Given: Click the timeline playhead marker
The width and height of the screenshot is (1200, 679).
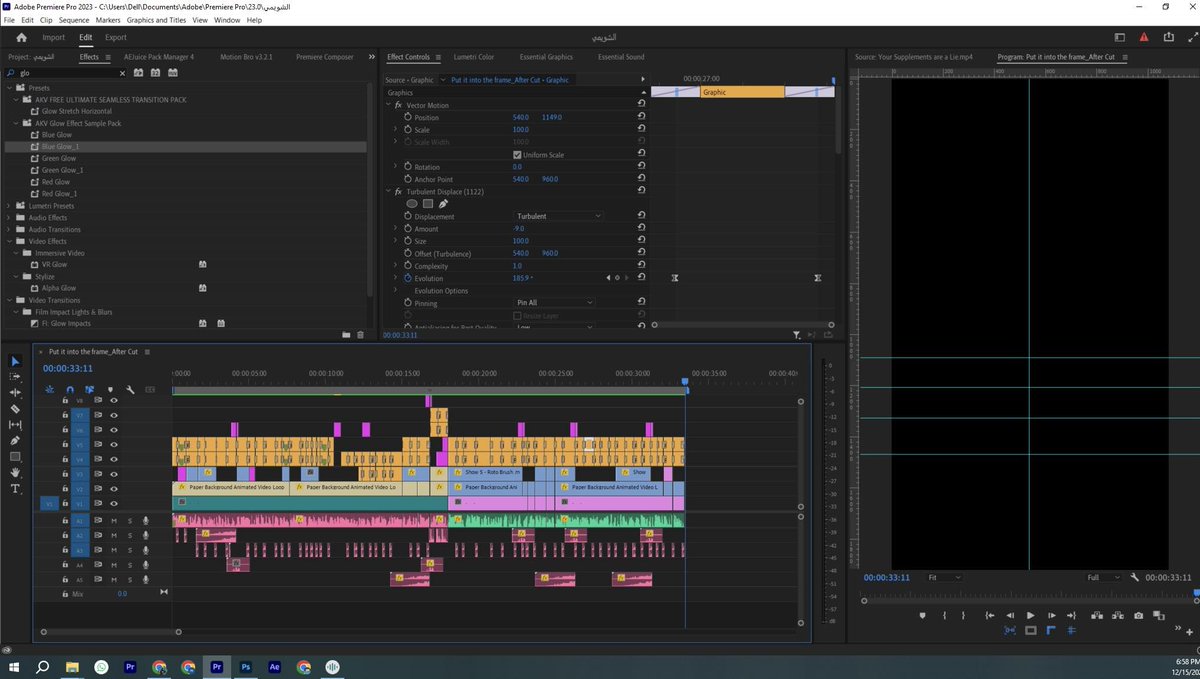Looking at the screenshot, I should coord(685,381).
